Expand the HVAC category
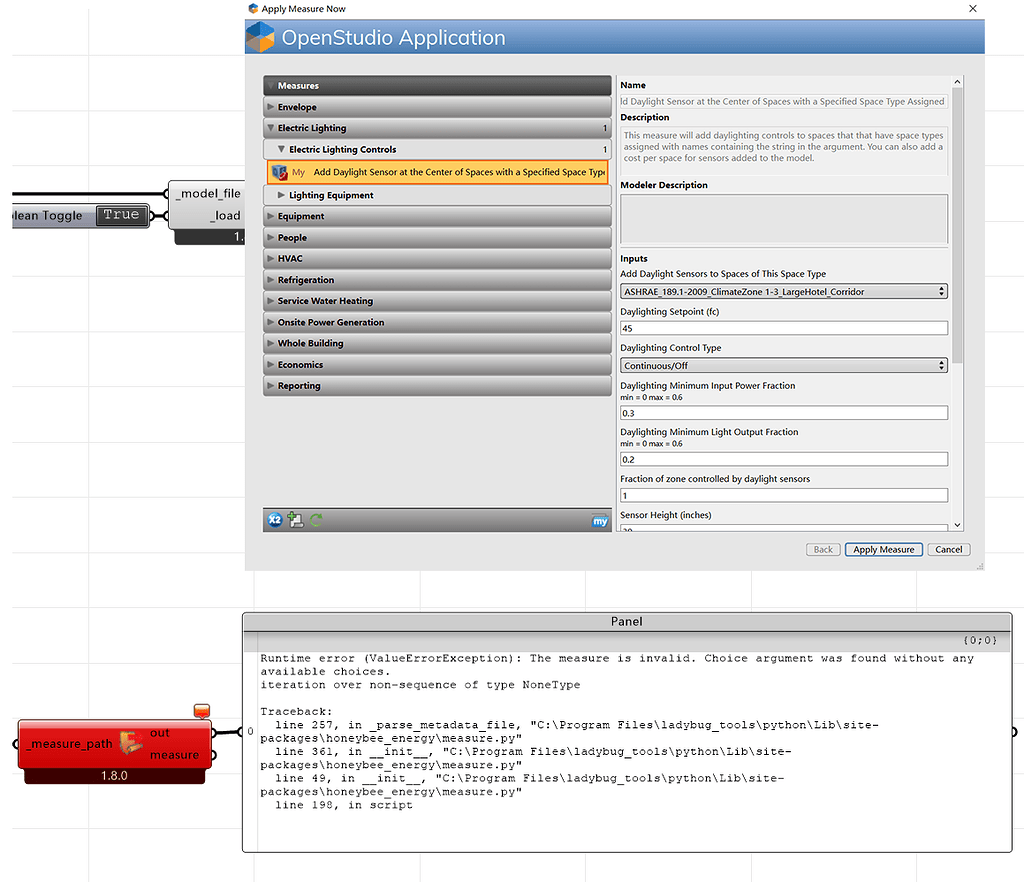The height and width of the screenshot is (882, 1024). (437, 259)
